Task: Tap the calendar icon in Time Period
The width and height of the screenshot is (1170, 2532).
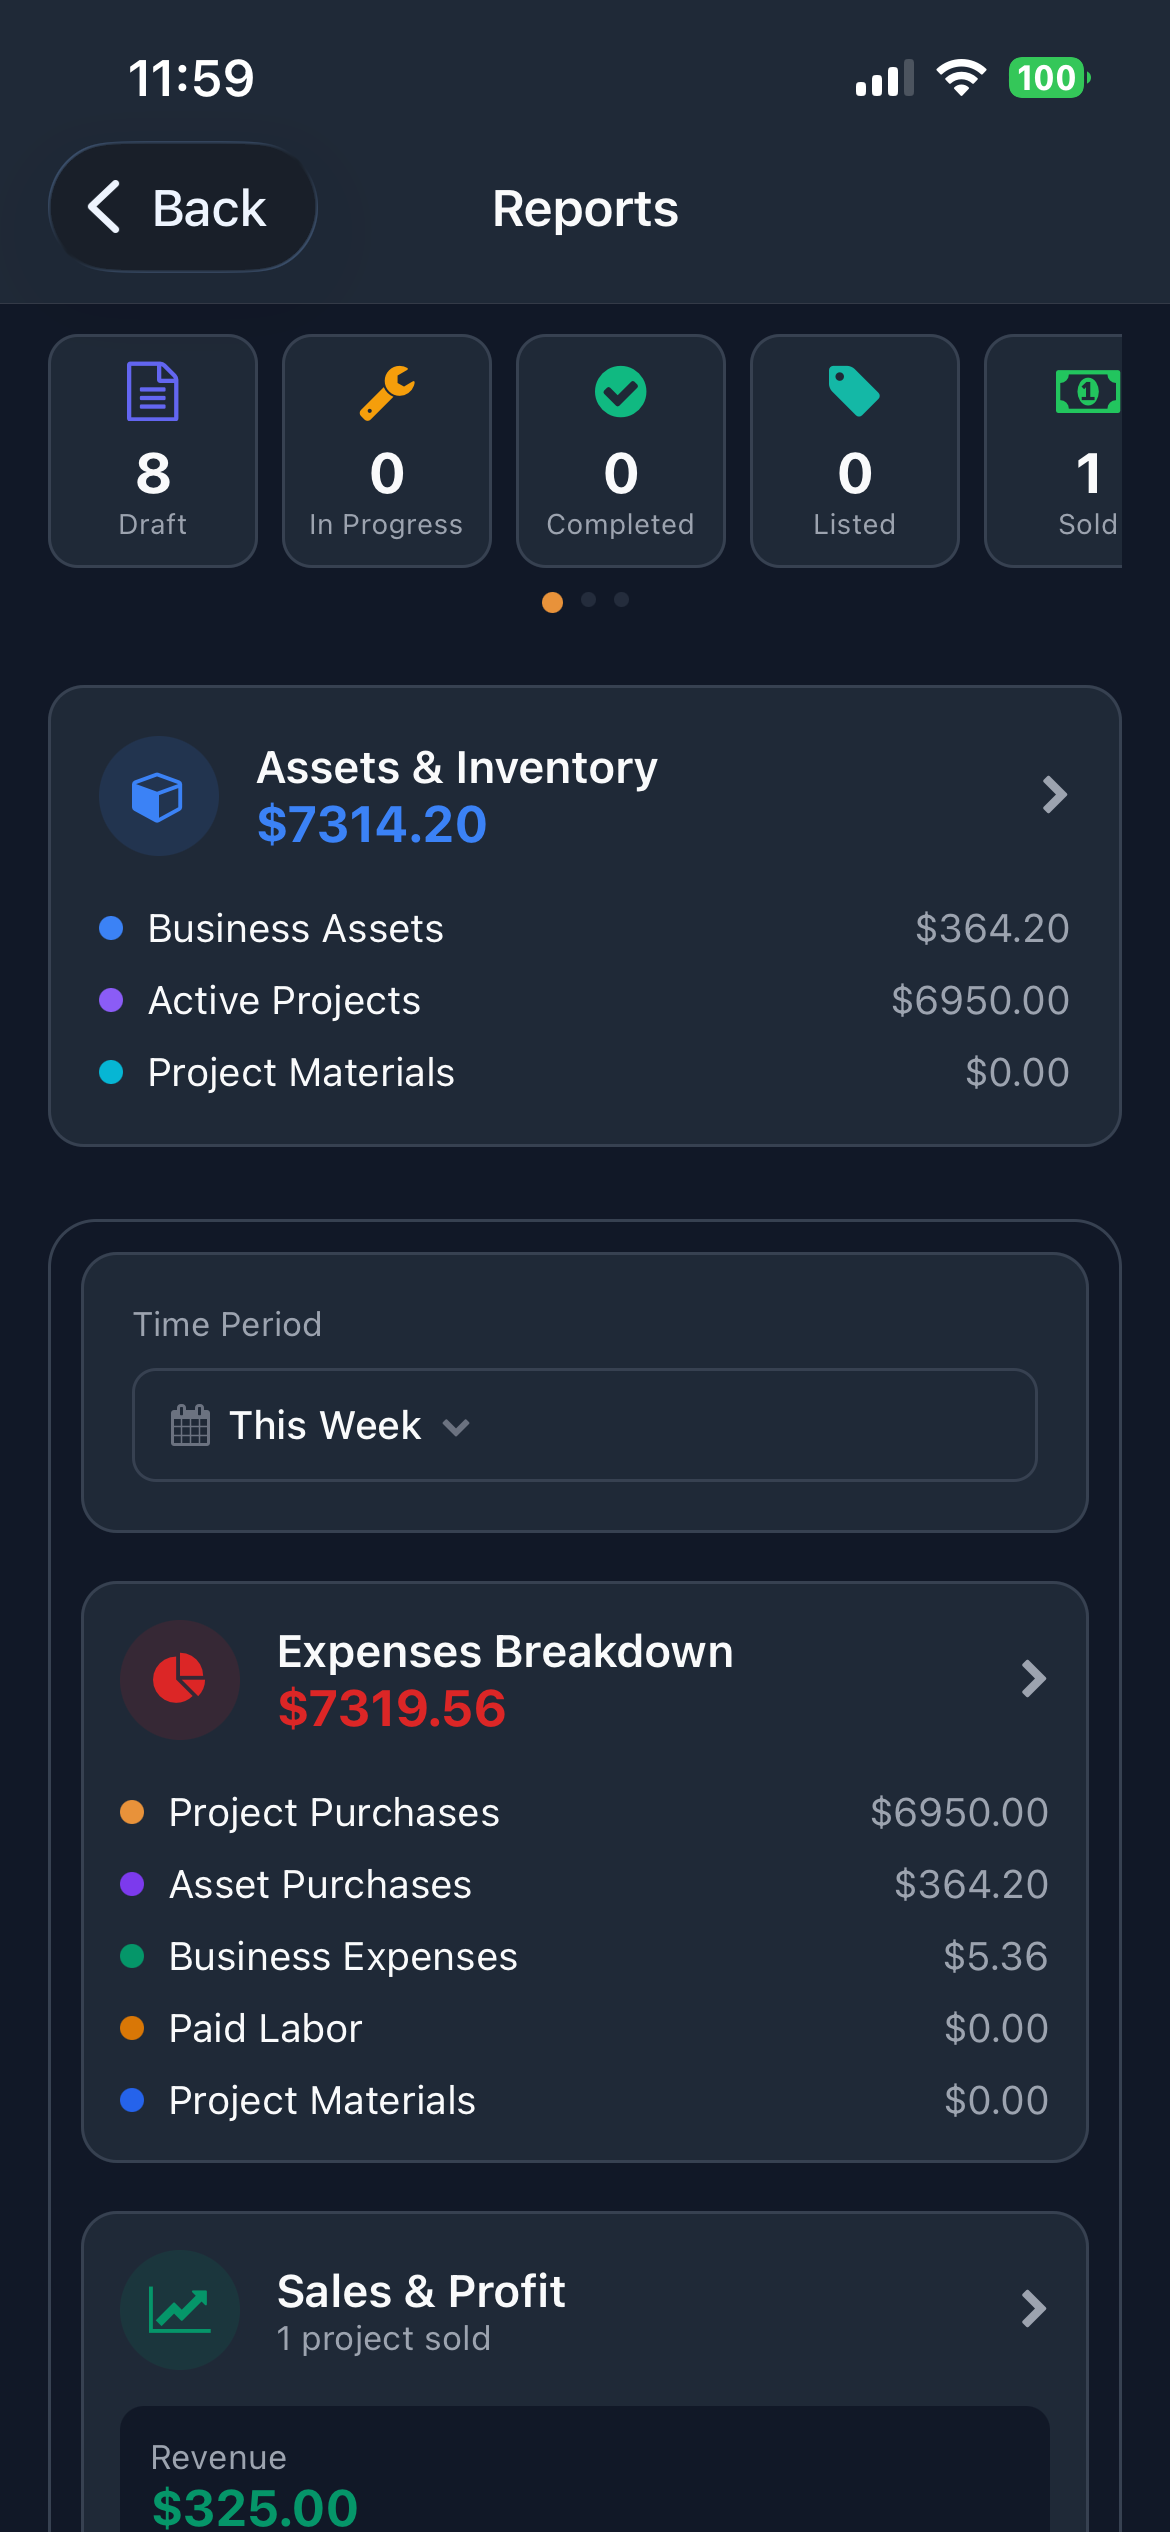Action: pyautogui.click(x=190, y=1425)
